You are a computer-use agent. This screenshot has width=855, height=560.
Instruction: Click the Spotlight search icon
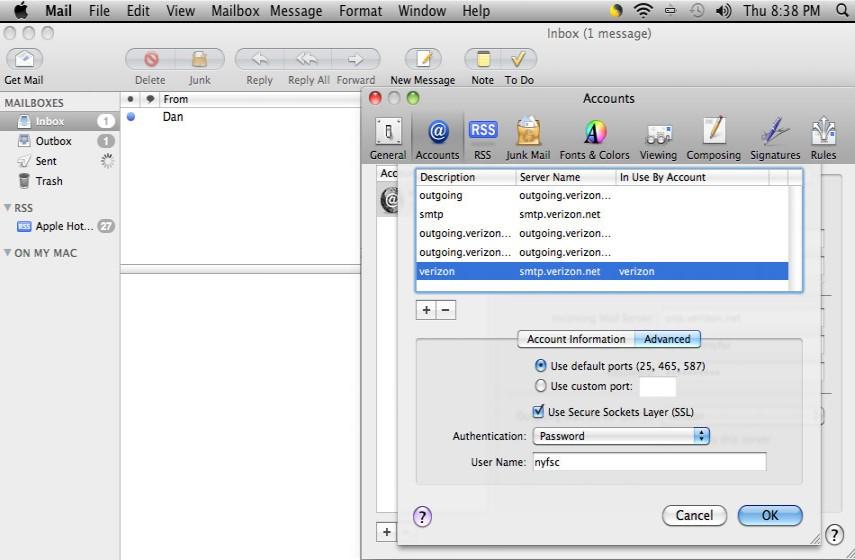[x=842, y=10]
